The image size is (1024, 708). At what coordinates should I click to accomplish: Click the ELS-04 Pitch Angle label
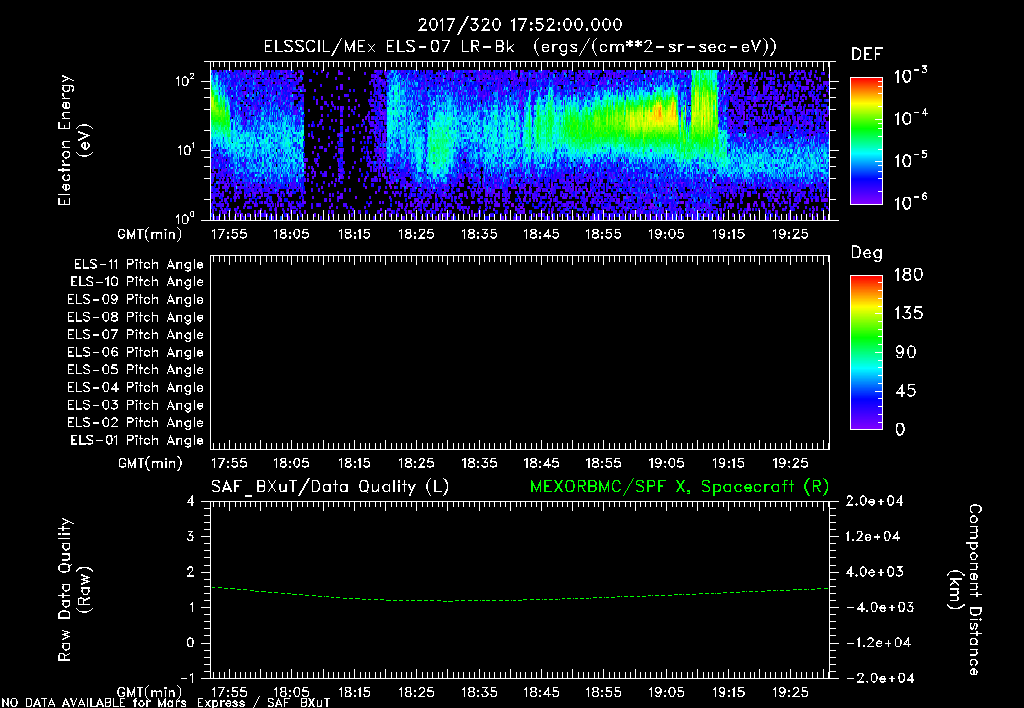click(136, 387)
